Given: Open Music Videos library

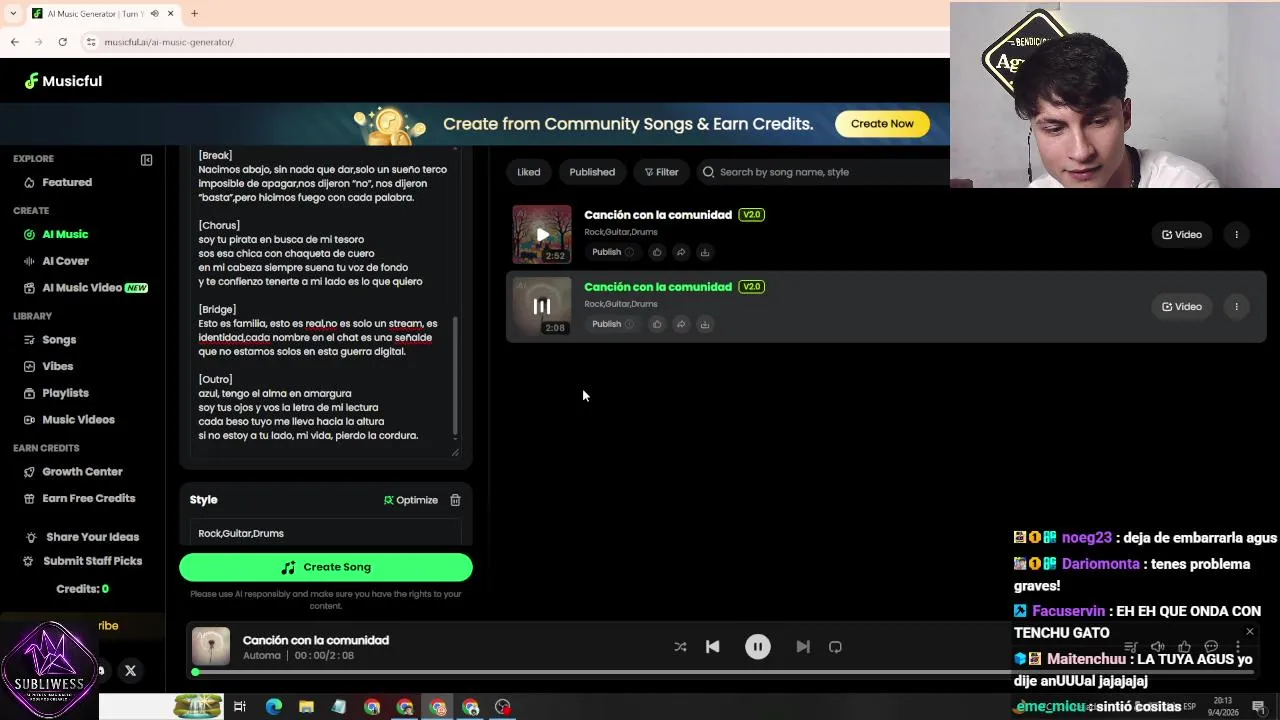Looking at the screenshot, I should (78, 420).
